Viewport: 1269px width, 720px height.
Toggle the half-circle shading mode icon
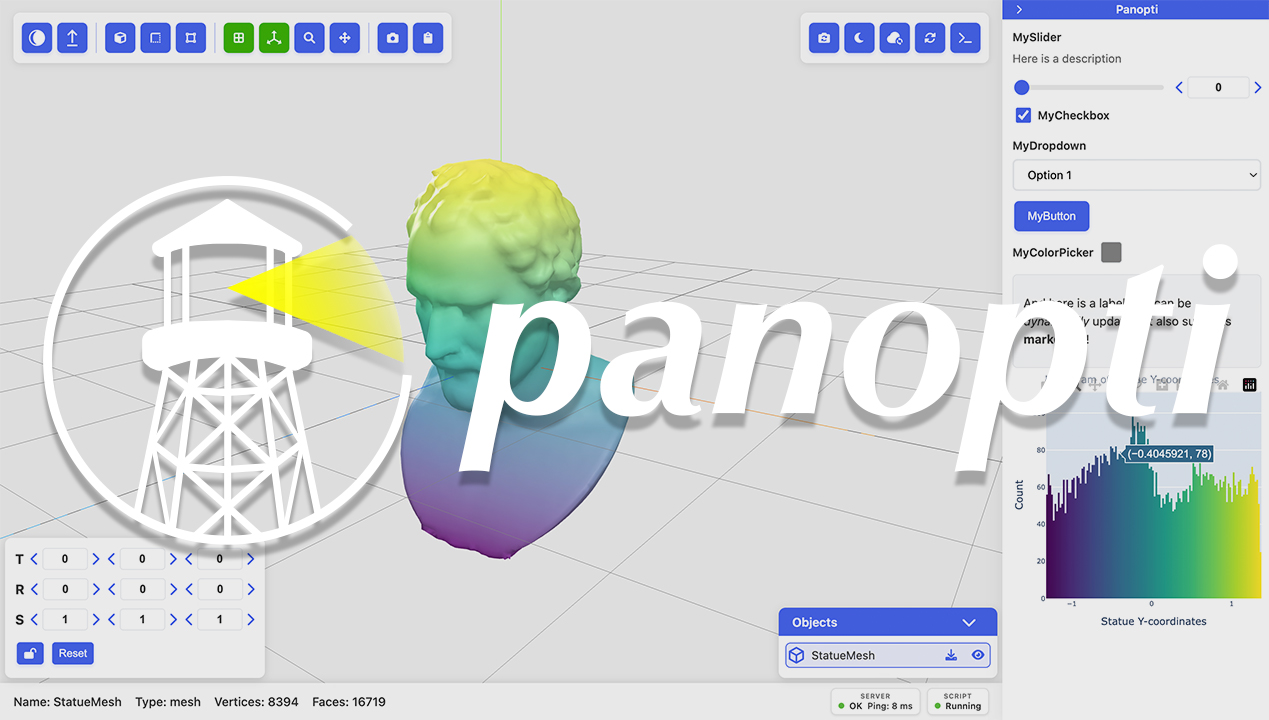(37, 38)
